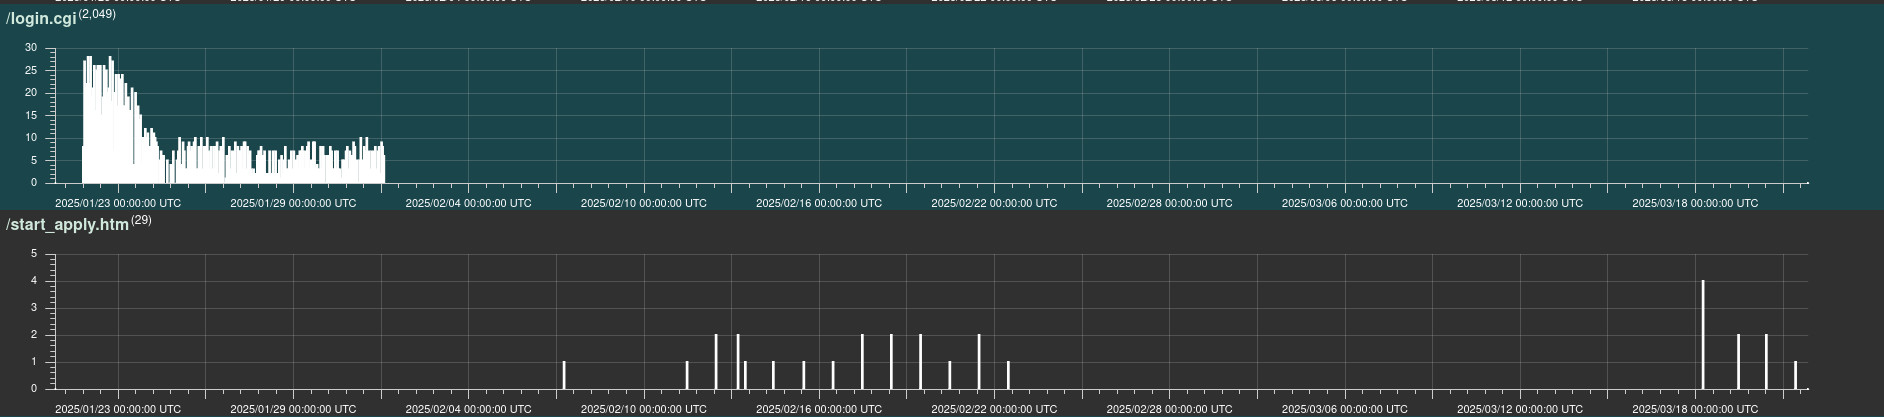1884x417 pixels.
Task: Click 2025/02/28 label under start_apply.htm chart
Action: coord(1169,409)
